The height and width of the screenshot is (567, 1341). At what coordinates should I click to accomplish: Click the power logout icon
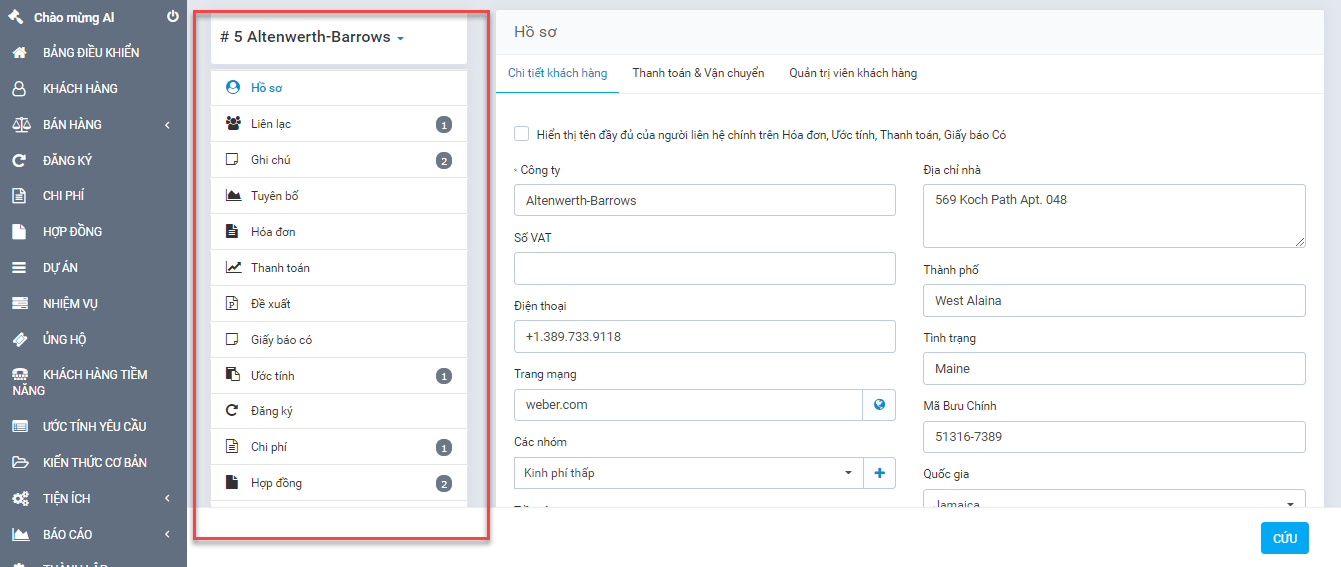(173, 17)
